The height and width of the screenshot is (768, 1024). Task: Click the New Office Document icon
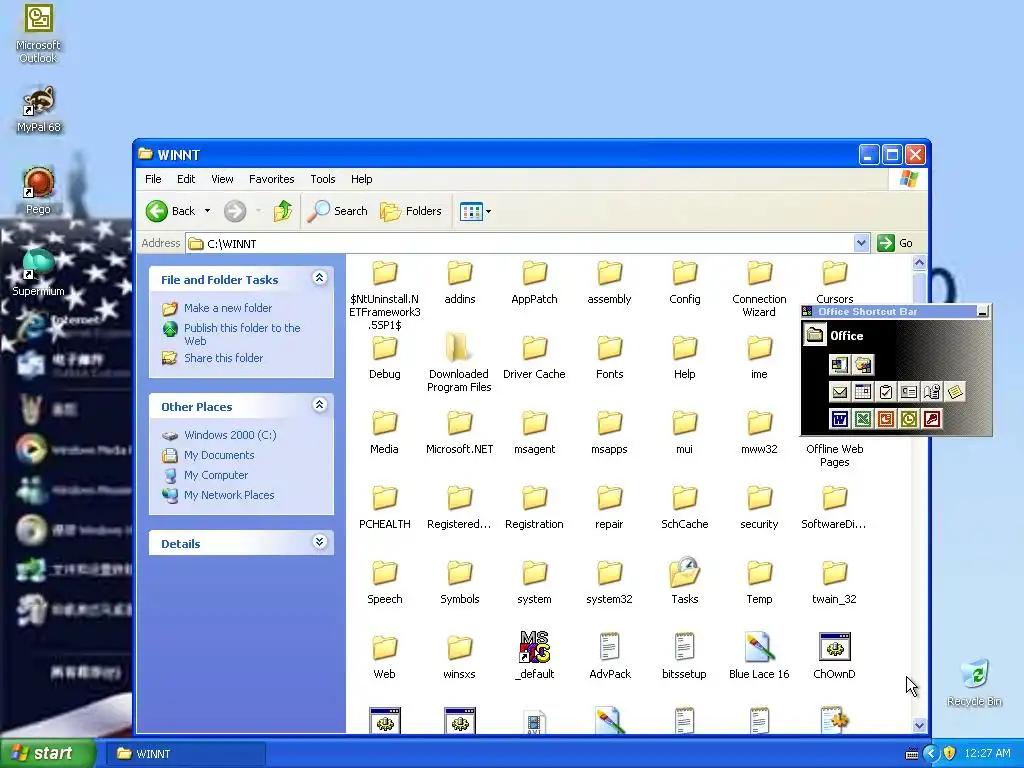click(840, 365)
